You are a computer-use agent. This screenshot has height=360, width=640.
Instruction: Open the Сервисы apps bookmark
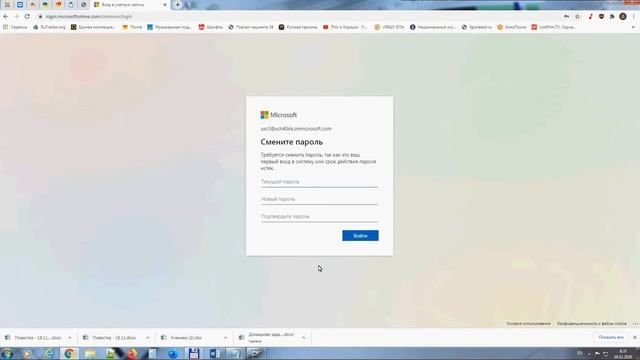click(15, 27)
